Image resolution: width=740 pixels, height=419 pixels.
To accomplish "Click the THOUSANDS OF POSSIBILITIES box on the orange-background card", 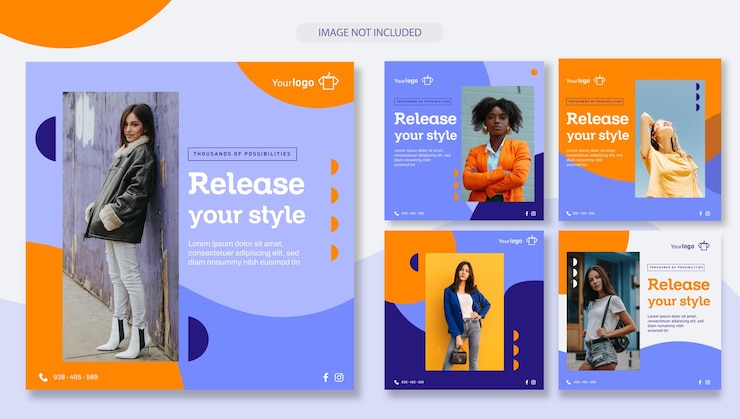I will (x=595, y=101).
